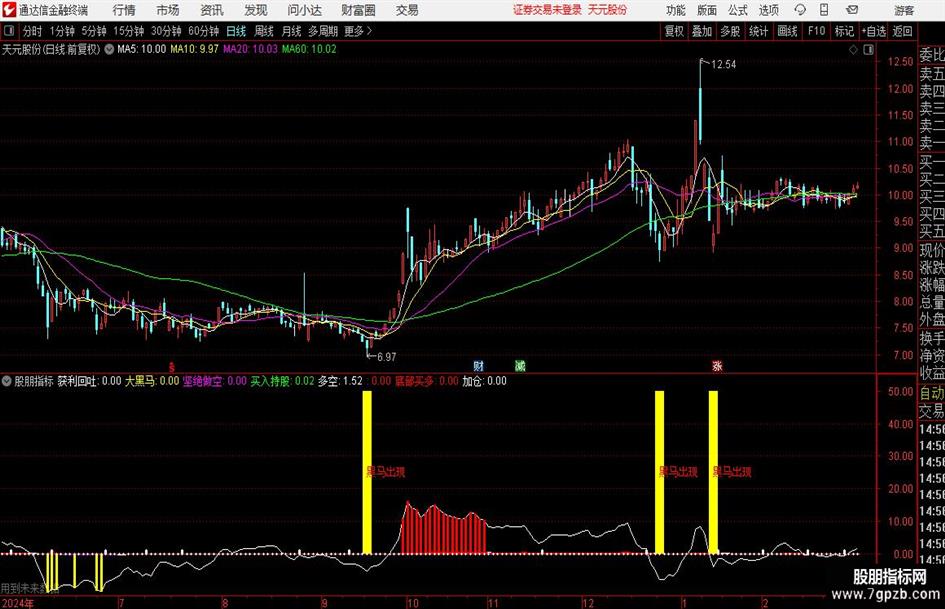The width and height of the screenshot is (945, 609).
Task: Open the mail envelope icon
Action: 852,10
